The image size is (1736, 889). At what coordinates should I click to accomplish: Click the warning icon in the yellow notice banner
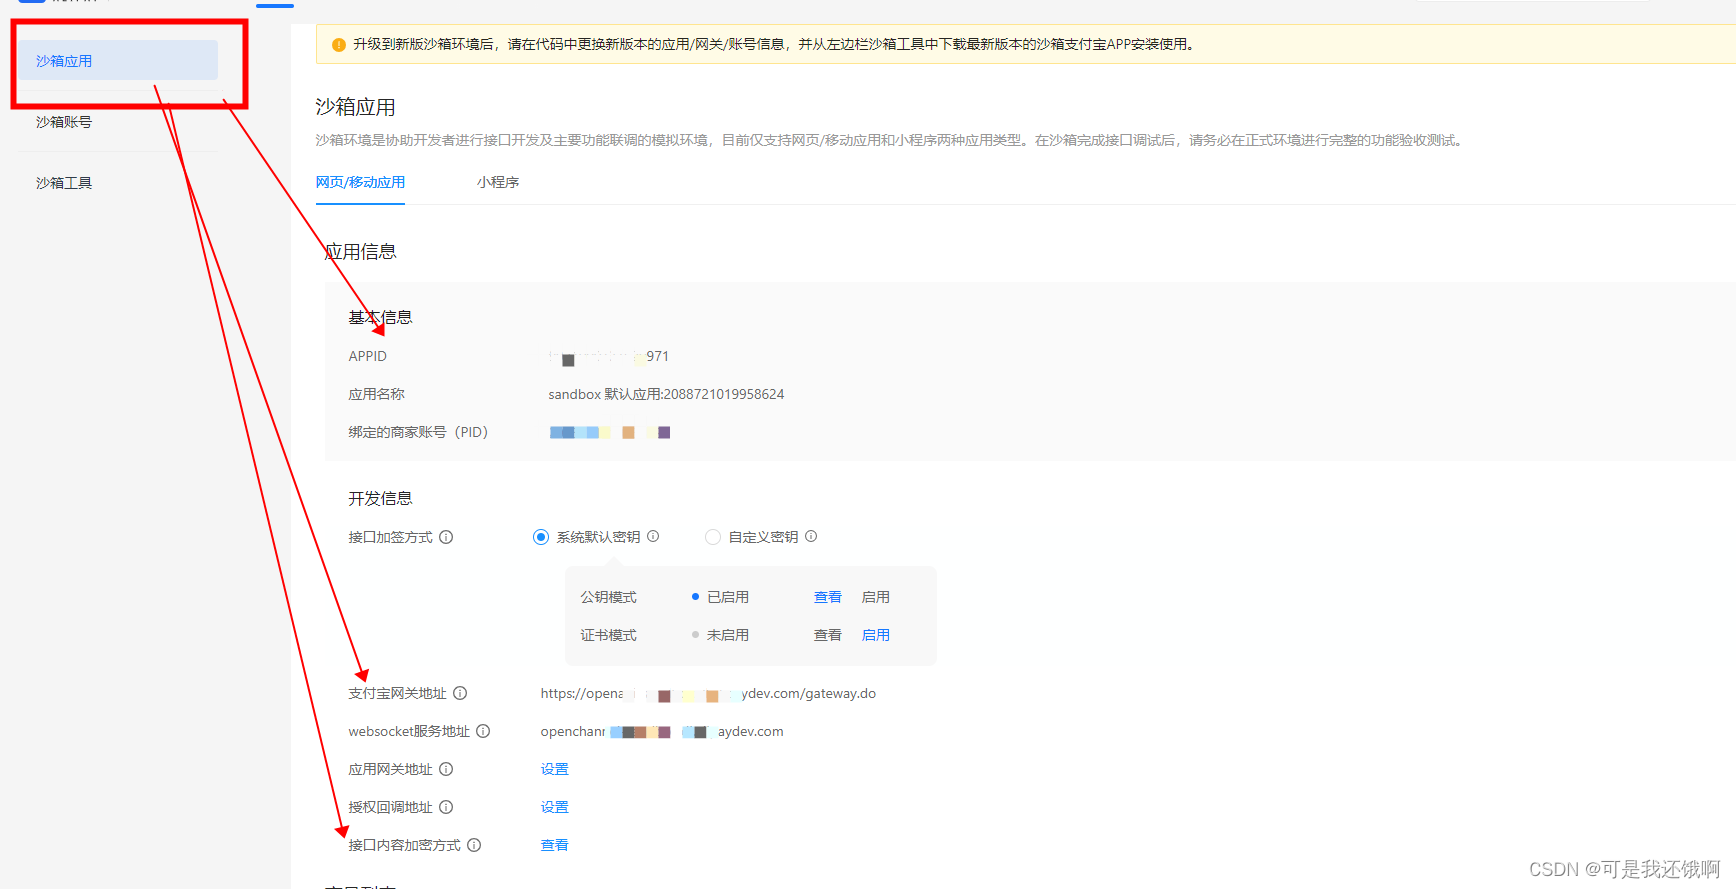(x=339, y=44)
